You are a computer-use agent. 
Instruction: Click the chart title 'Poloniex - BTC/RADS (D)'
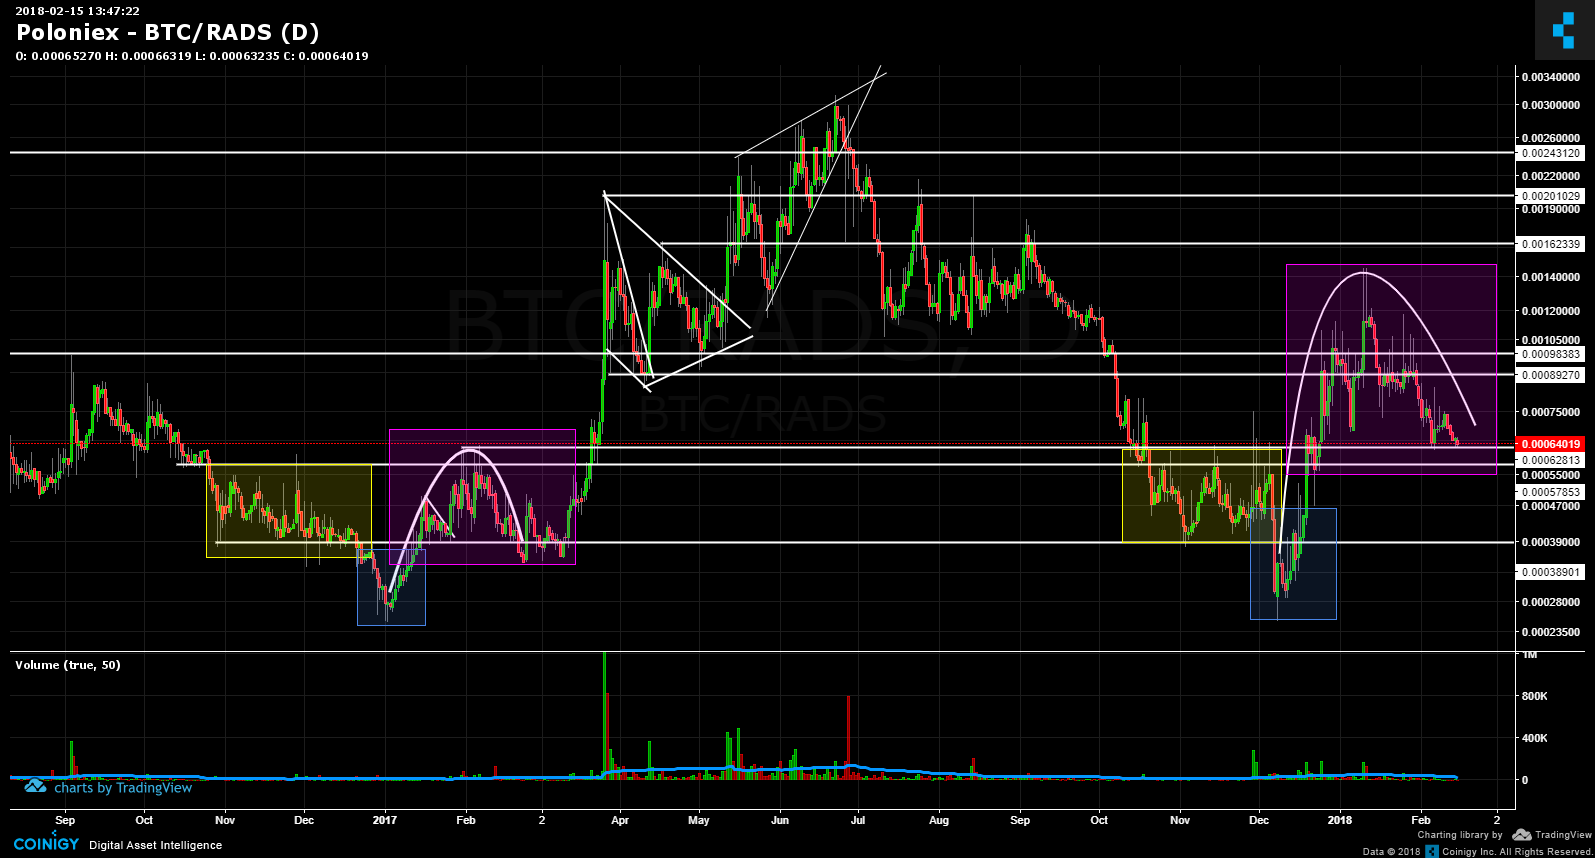[168, 32]
